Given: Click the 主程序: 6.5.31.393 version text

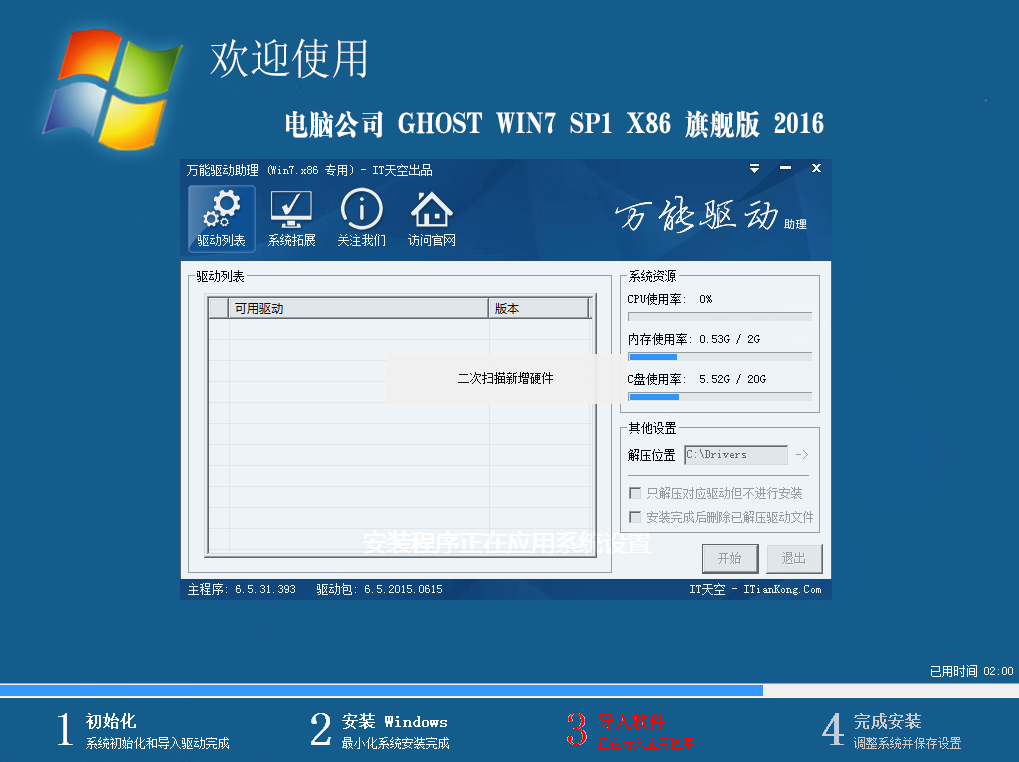Looking at the screenshot, I should tap(242, 589).
